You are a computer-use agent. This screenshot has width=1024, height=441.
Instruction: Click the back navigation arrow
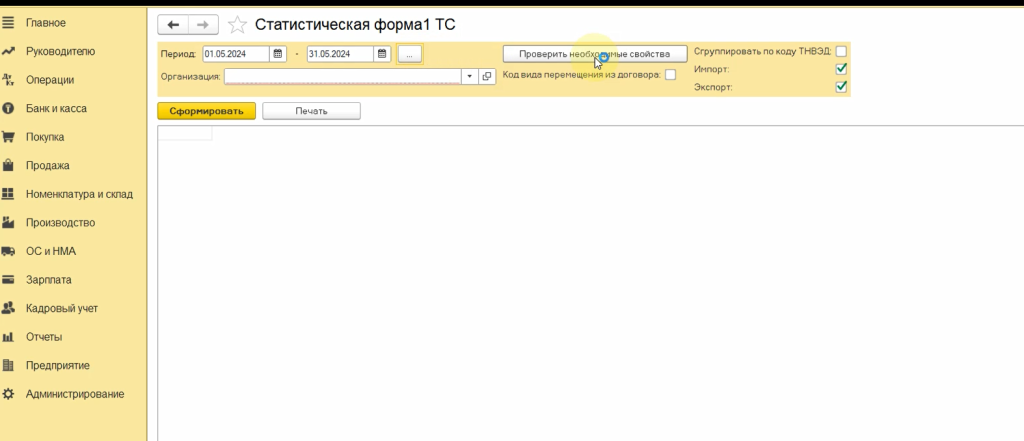click(x=173, y=25)
